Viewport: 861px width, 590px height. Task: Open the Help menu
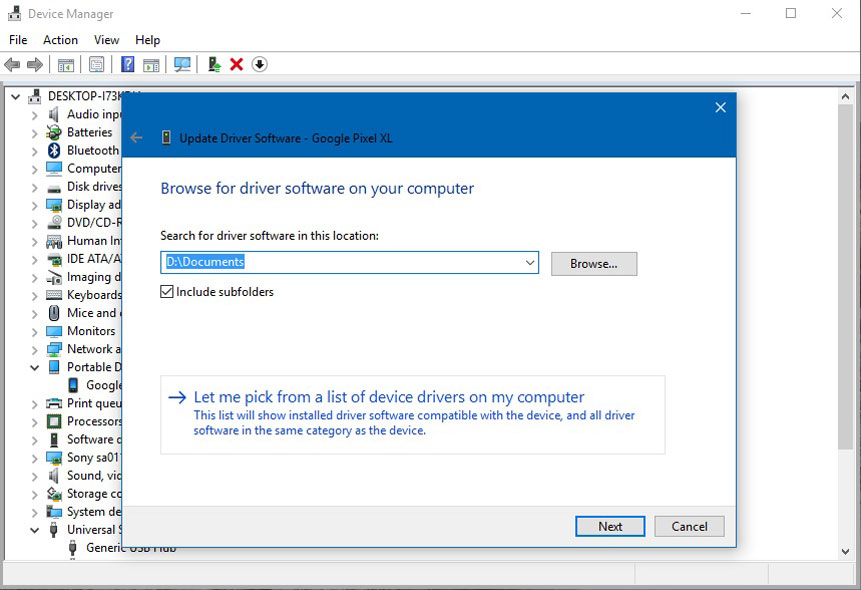coord(148,40)
